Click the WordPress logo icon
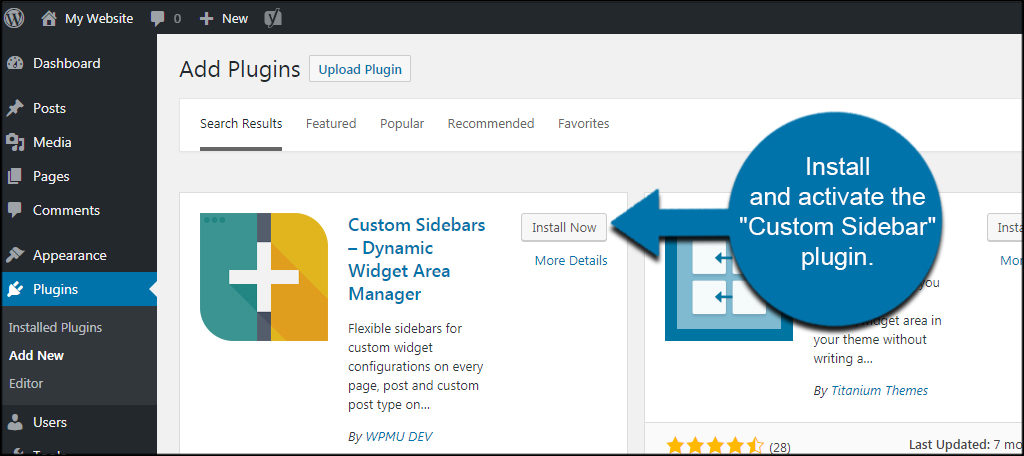This screenshot has width=1024, height=456. [14, 18]
